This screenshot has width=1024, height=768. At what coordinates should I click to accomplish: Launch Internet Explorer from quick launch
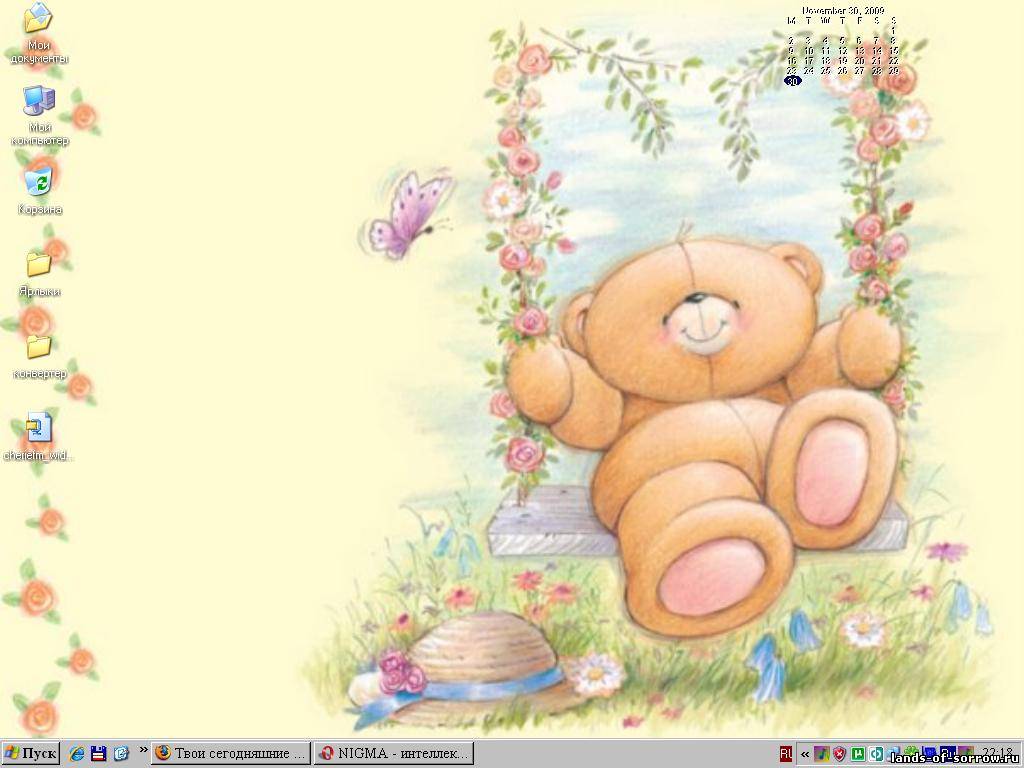click(x=77, y=754)
